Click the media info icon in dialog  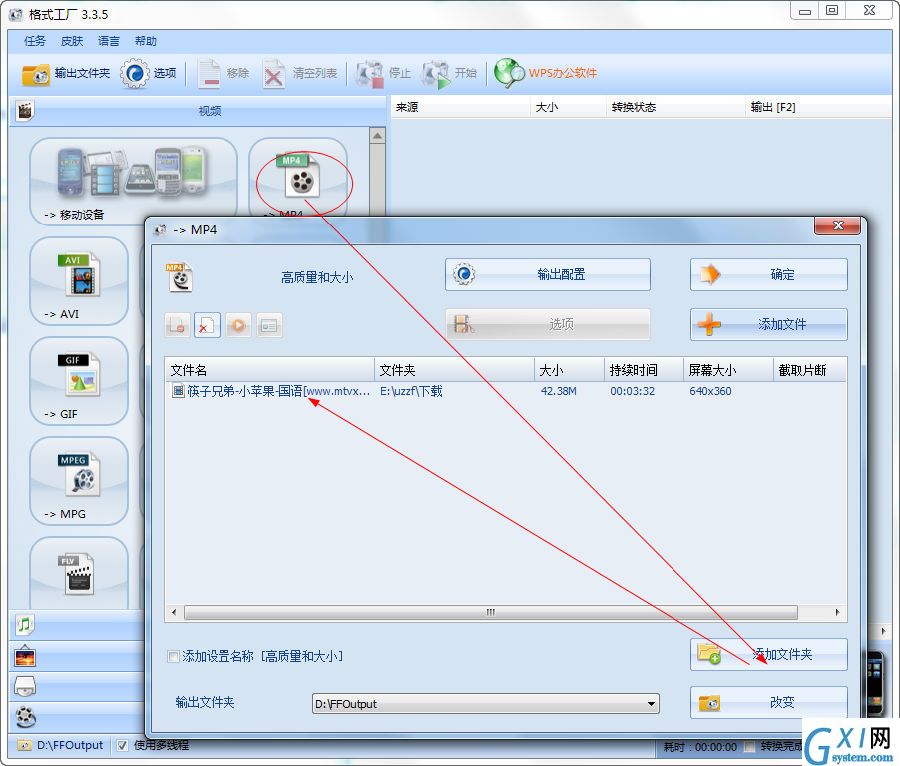pos(269,325)
